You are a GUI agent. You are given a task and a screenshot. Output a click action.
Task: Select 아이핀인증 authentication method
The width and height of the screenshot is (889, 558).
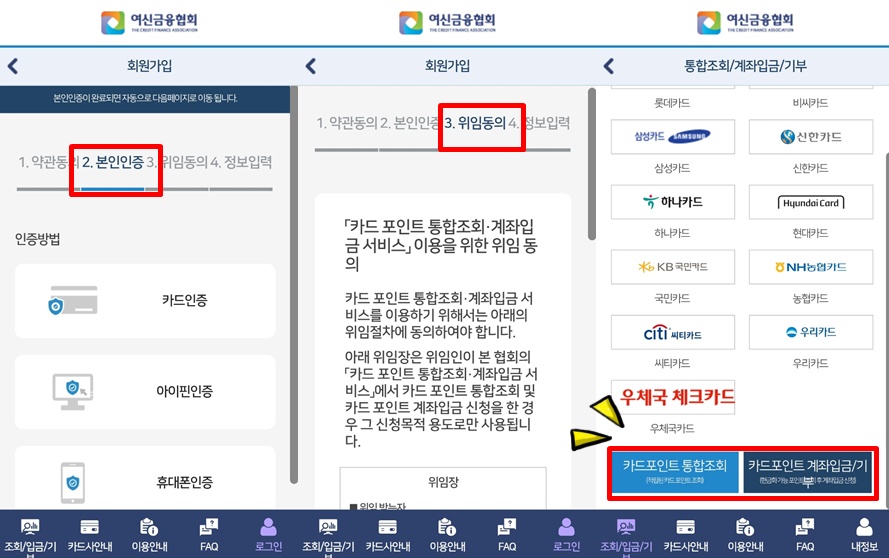tap(145, 391)
